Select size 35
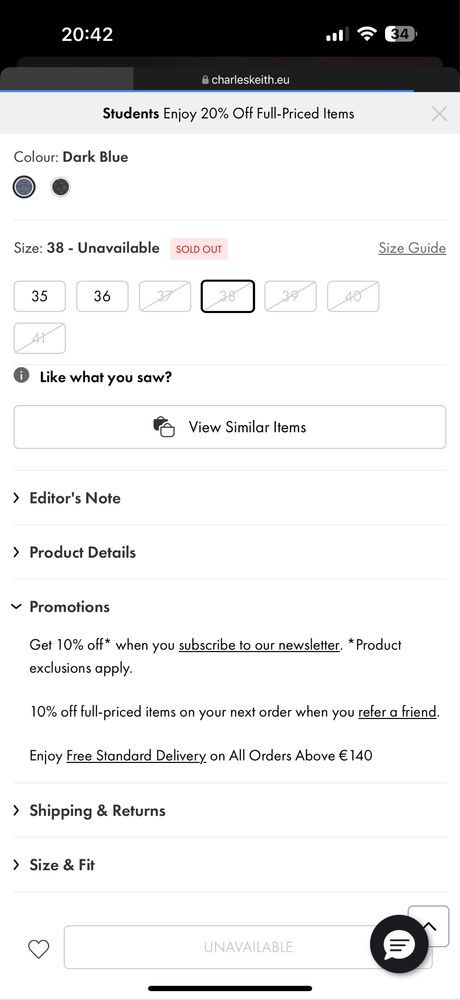Viewport: 460px width, 1000px height. click(x=40, y=296)
